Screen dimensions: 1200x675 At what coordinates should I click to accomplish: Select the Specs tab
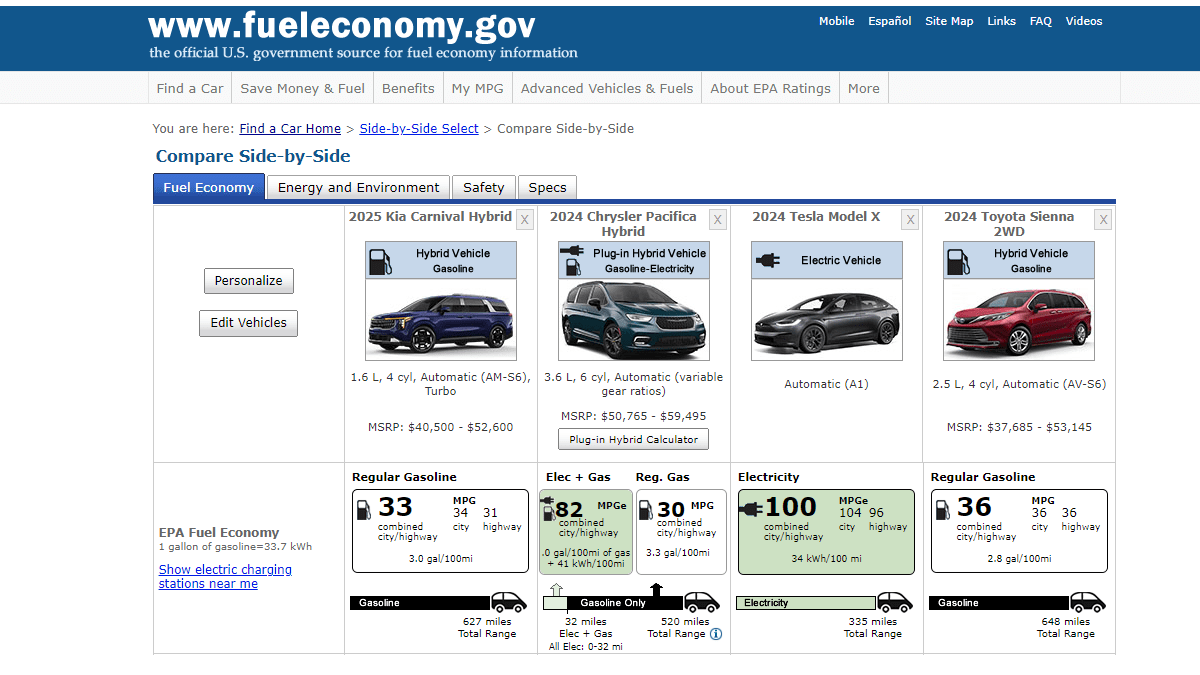(x=547, y=187)
